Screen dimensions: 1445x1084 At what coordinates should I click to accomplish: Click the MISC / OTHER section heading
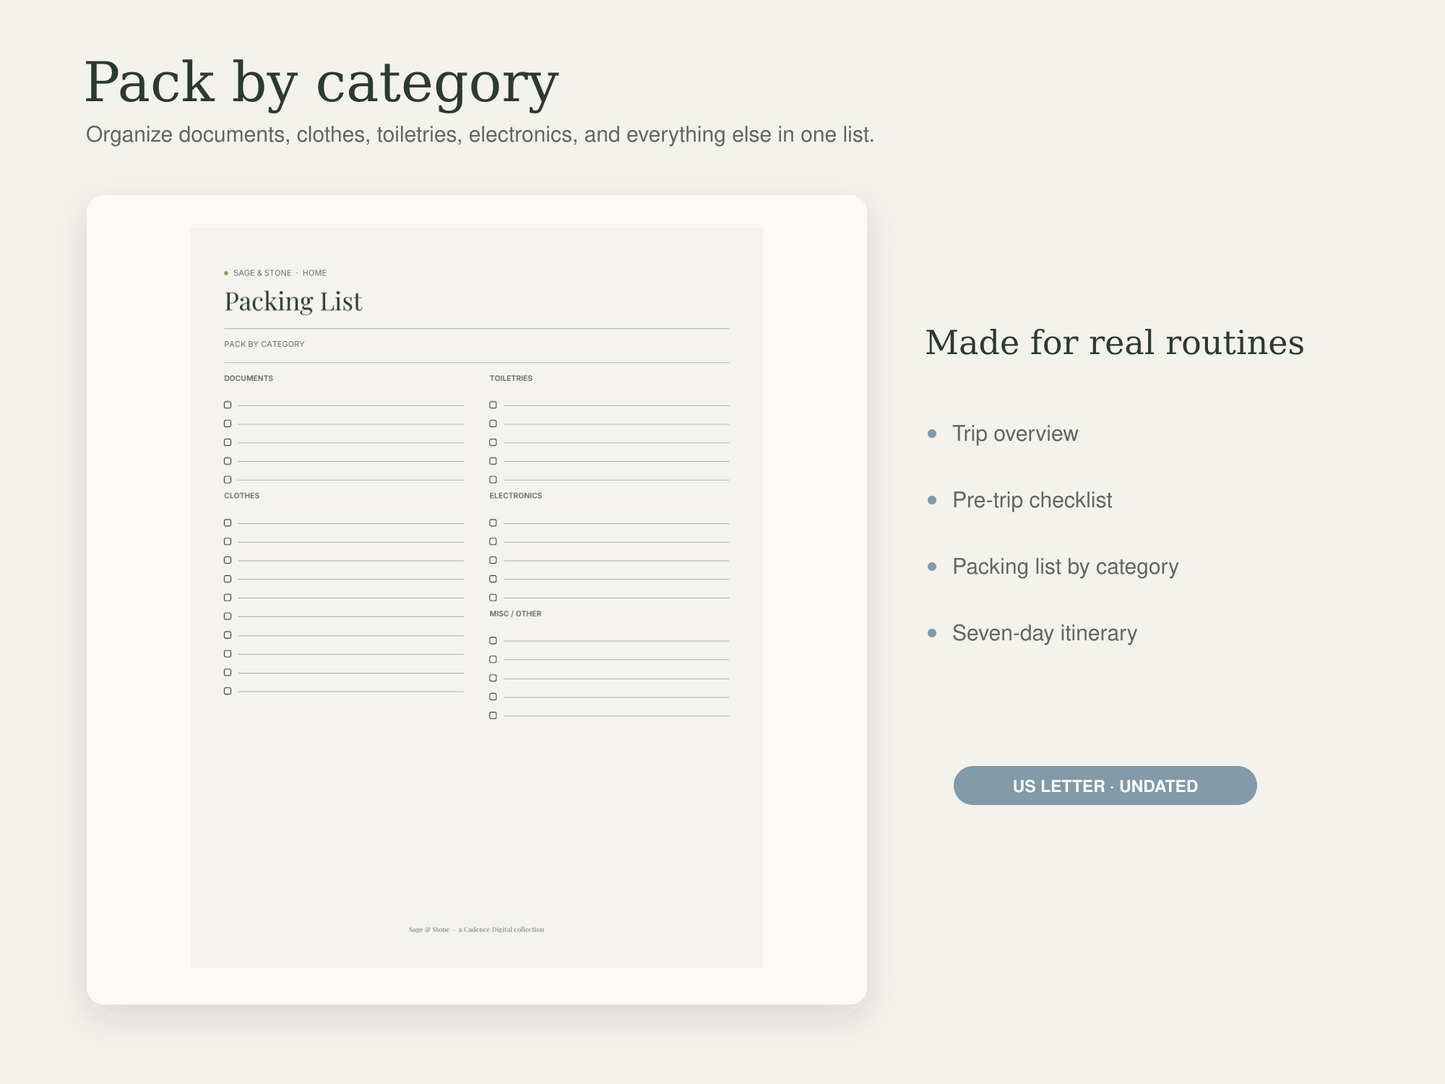click(x=515, y=614)
